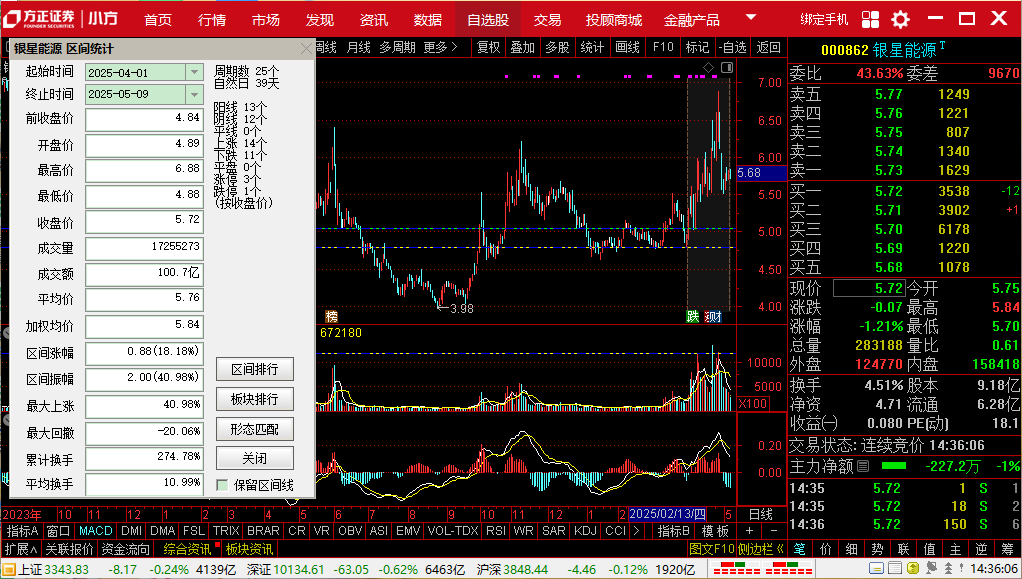Show more indicators with the > arrow
This screenshot has height=579, width=1022.
click(x=637, y=531)
